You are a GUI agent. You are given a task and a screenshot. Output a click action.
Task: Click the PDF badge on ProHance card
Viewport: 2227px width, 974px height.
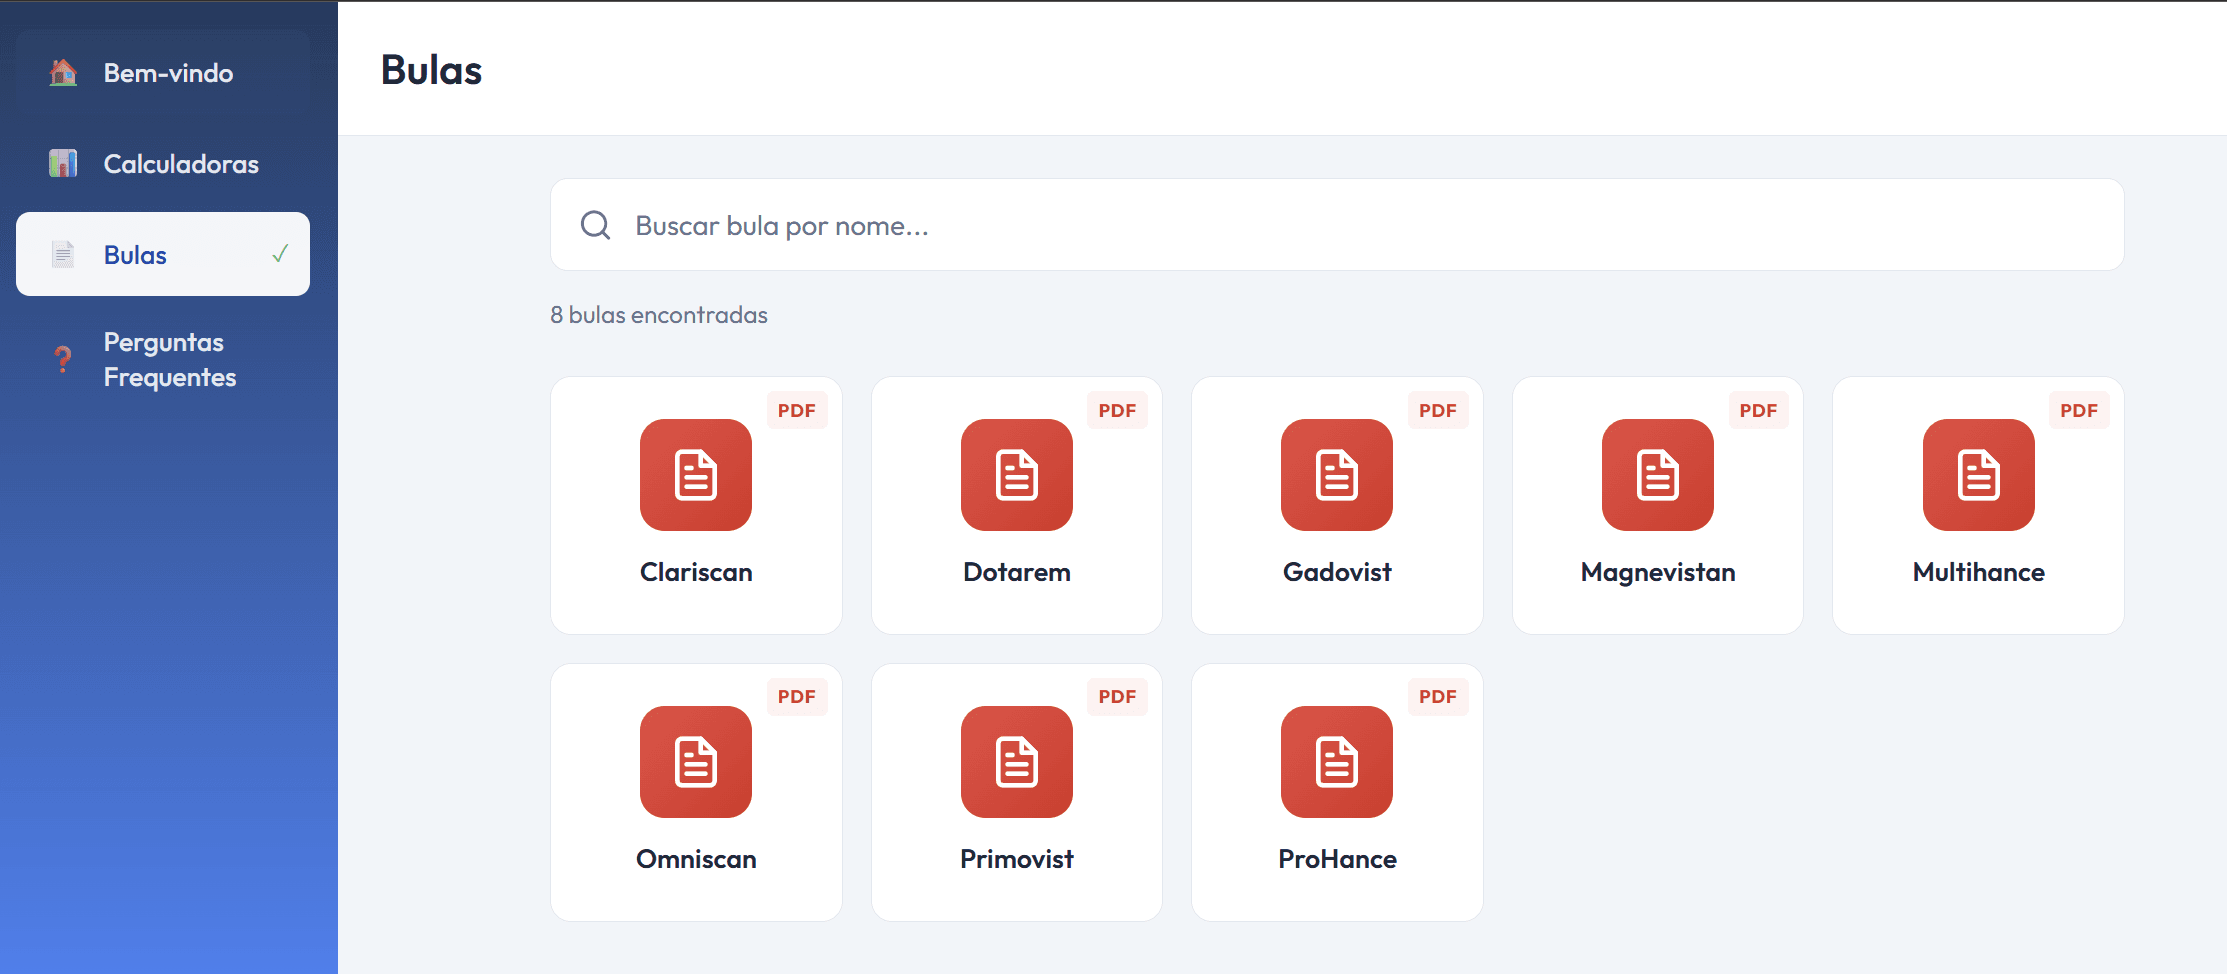click(x=1437, y=697)
